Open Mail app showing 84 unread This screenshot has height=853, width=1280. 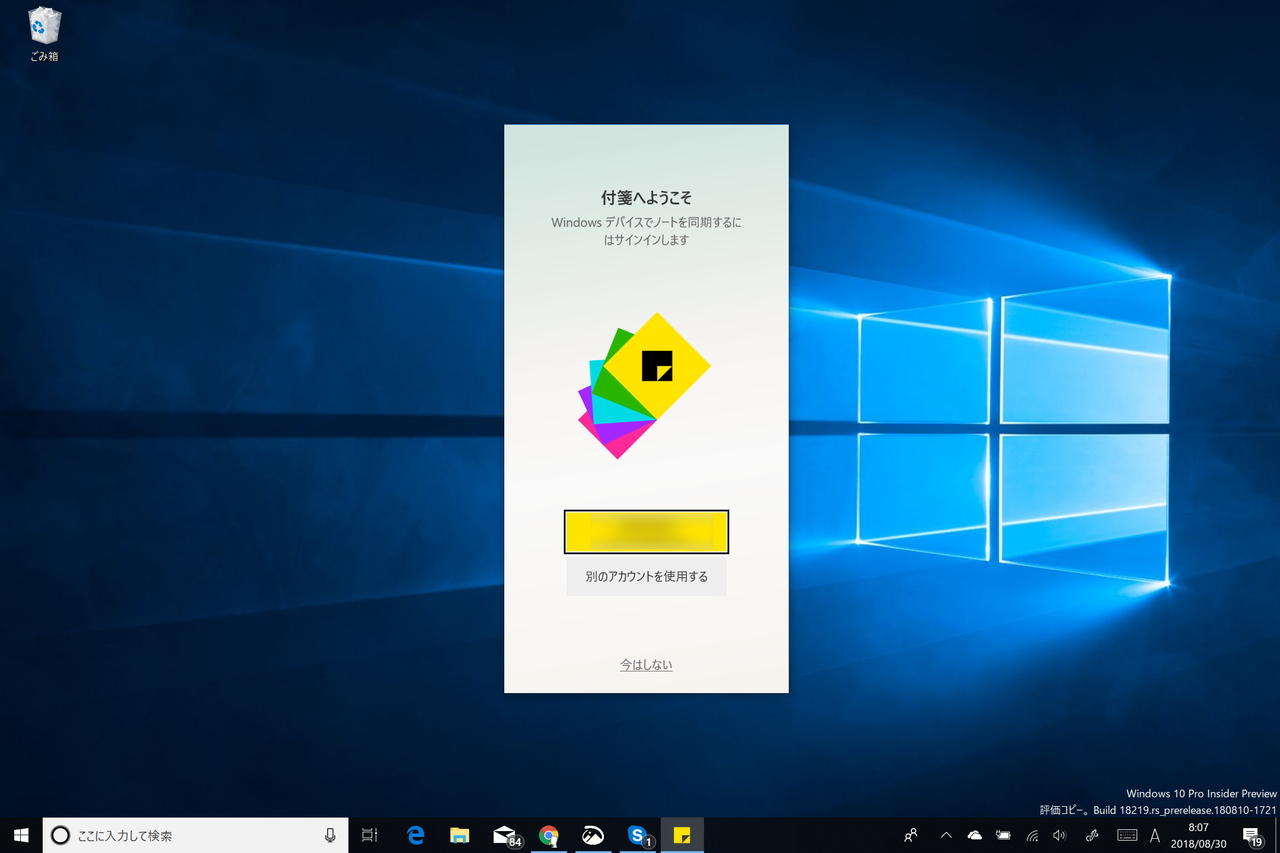[504, 835]
